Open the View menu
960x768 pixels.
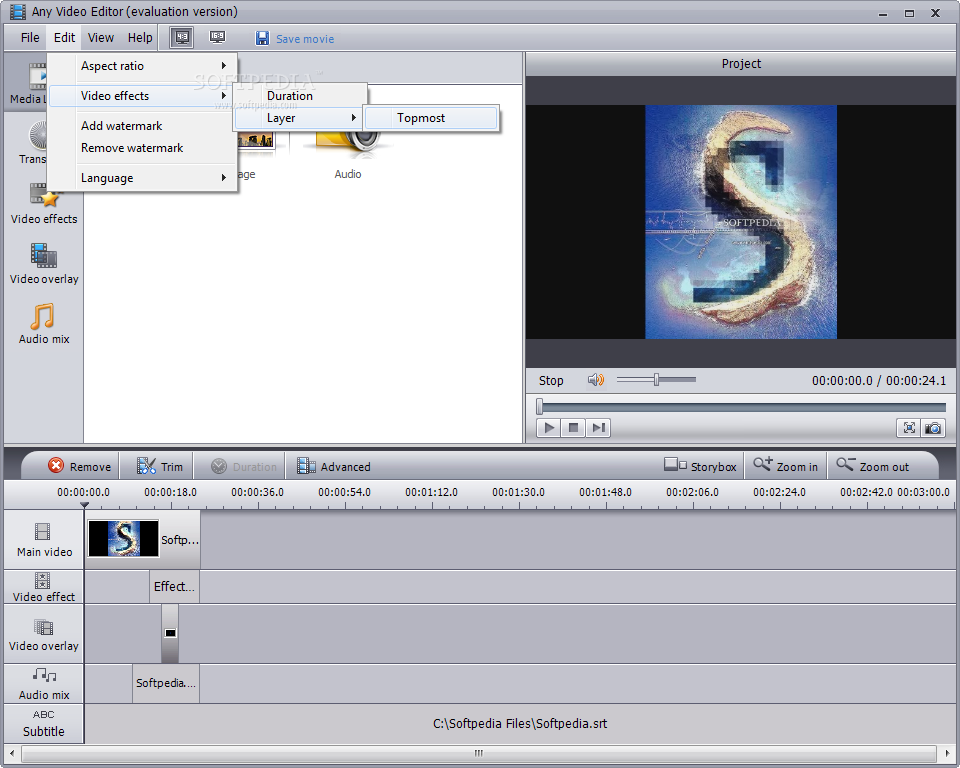click(100, 38)
